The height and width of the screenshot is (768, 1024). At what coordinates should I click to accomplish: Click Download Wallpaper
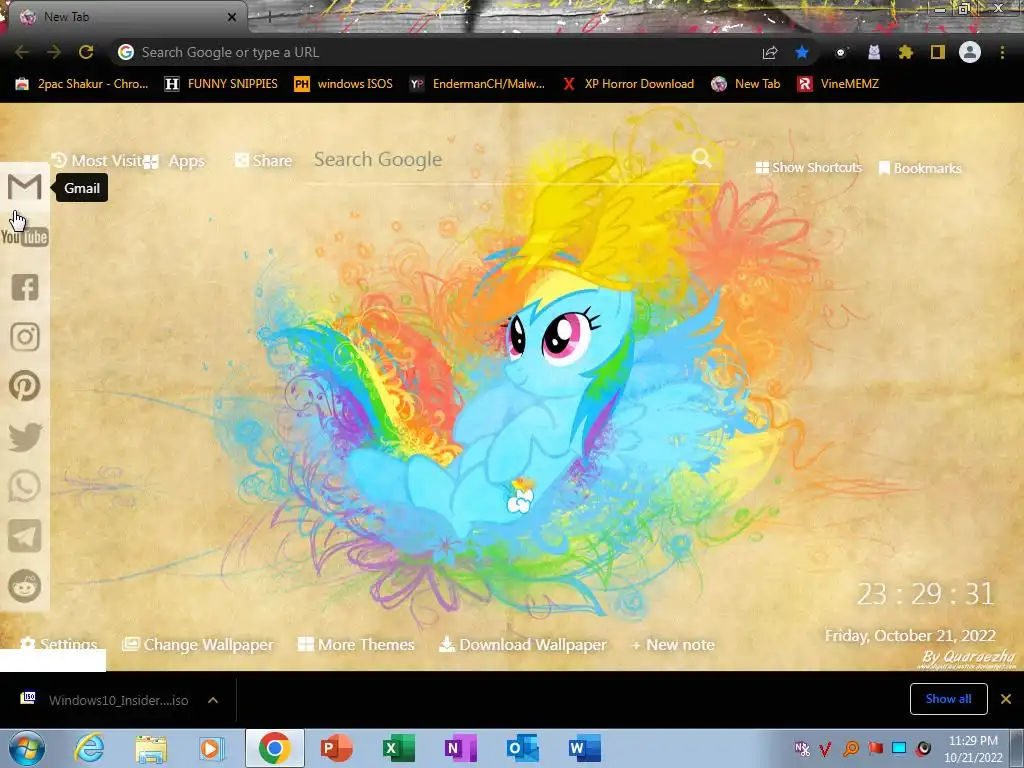click(522, 645)
